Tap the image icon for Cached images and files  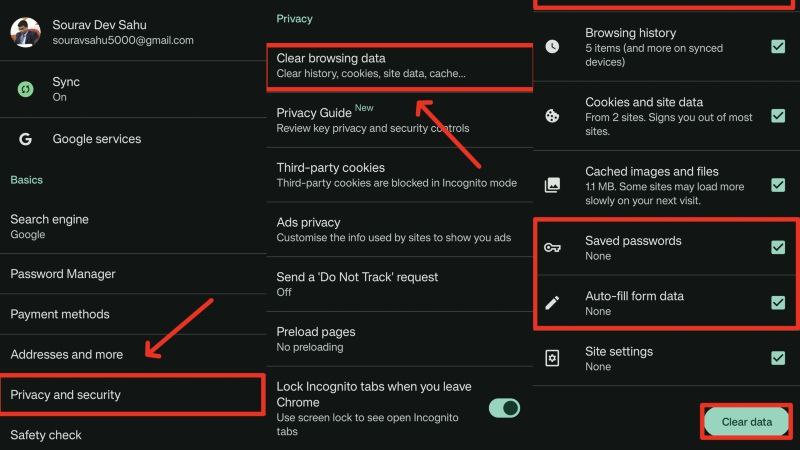(x=552, y=185)
